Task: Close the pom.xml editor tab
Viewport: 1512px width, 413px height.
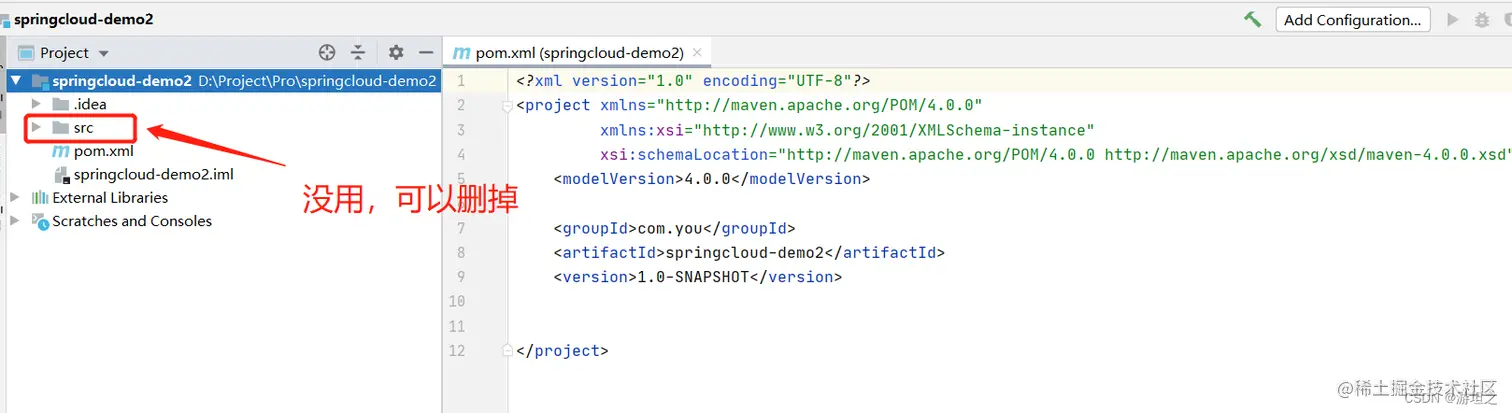Action: pyautogui.click(x=697, y=53)
